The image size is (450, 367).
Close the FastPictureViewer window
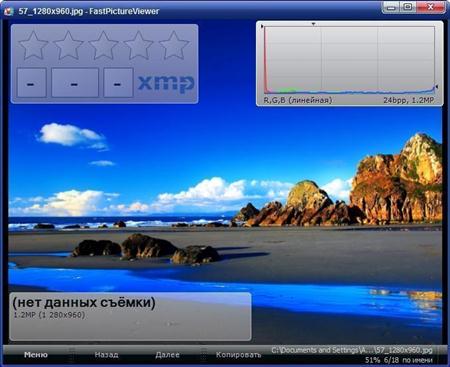click(x=431, y=7)
